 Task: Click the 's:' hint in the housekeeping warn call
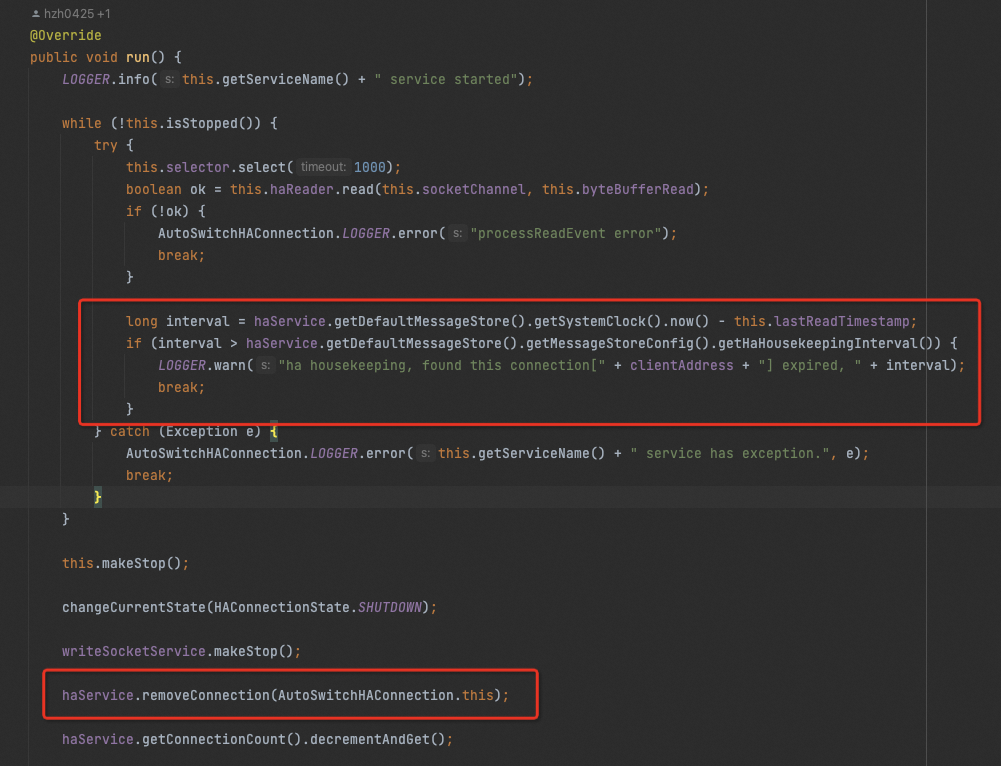click(x=265, y=365)
